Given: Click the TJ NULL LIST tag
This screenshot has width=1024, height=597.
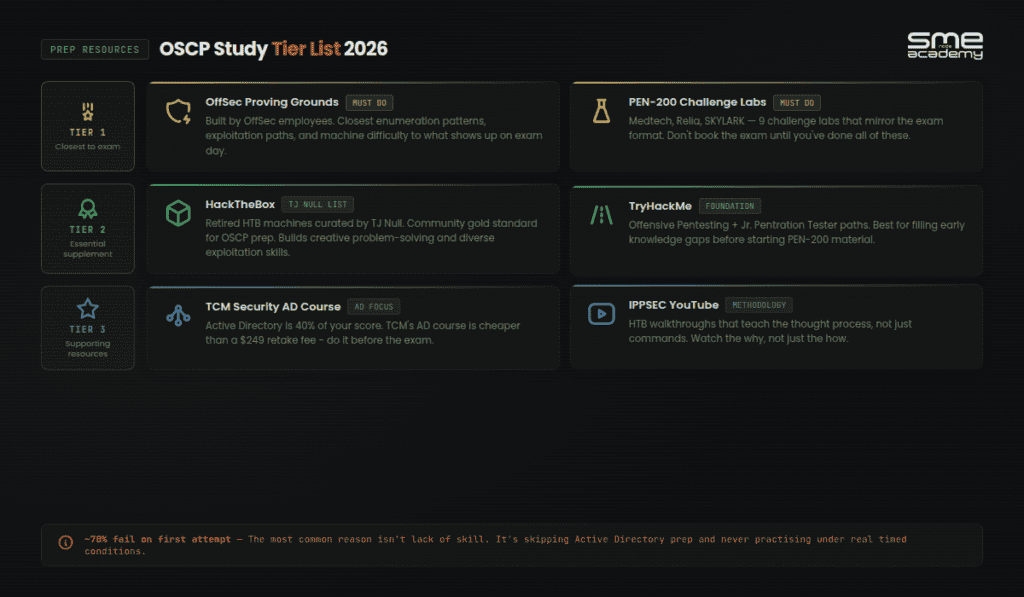Looking at the screenshot, I should click(x=317, y=204).
